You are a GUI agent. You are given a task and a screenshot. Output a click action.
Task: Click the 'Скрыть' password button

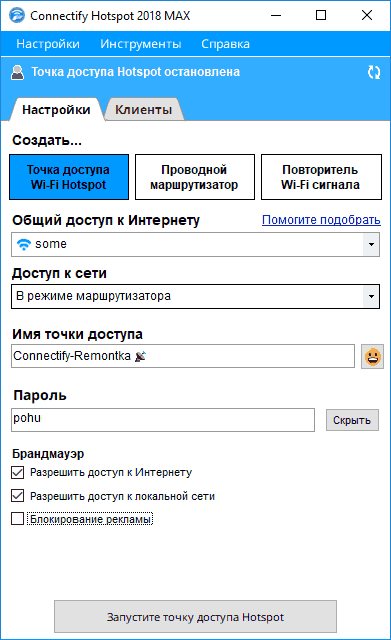click(x=352, y=420)
